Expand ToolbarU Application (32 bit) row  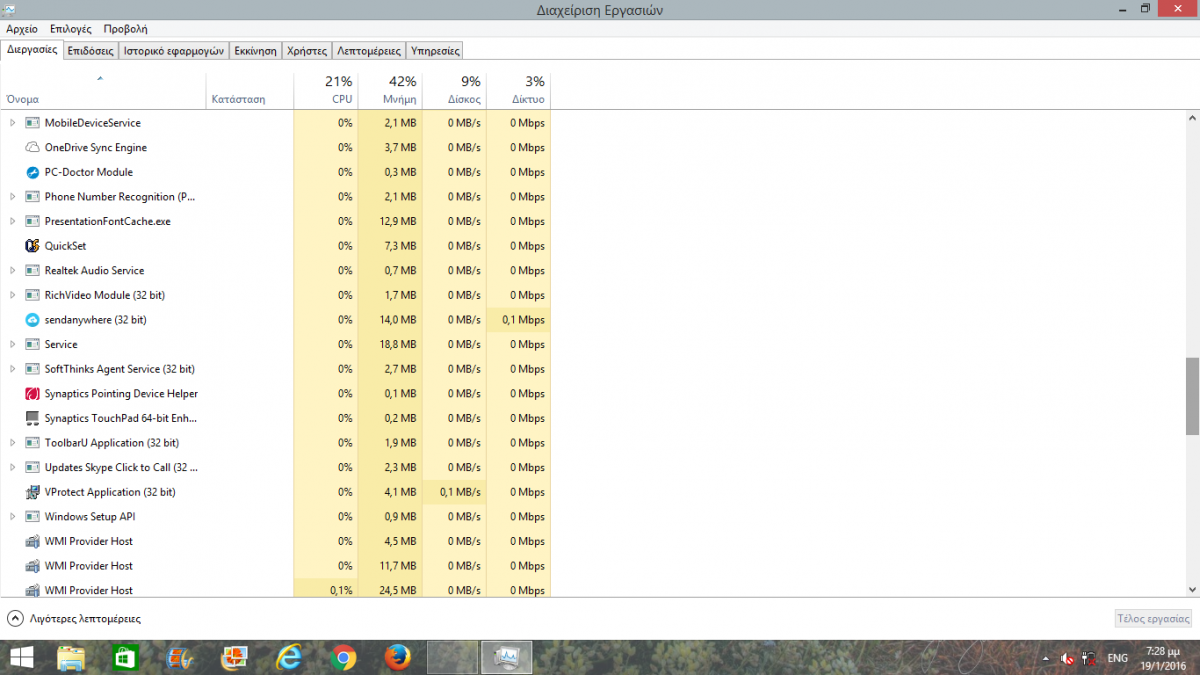(13, 443)
